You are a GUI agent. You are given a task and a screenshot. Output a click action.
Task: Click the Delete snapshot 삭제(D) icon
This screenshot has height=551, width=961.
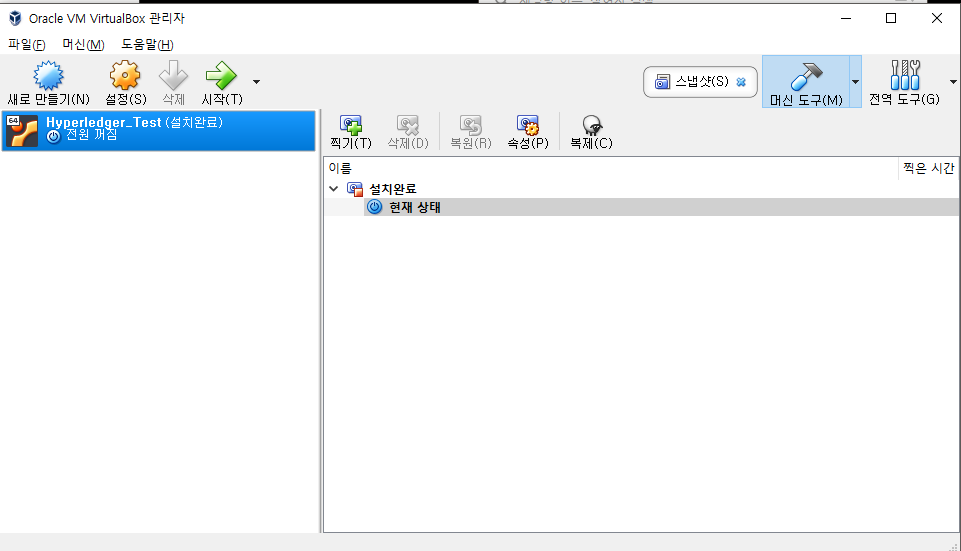point(408,125)
